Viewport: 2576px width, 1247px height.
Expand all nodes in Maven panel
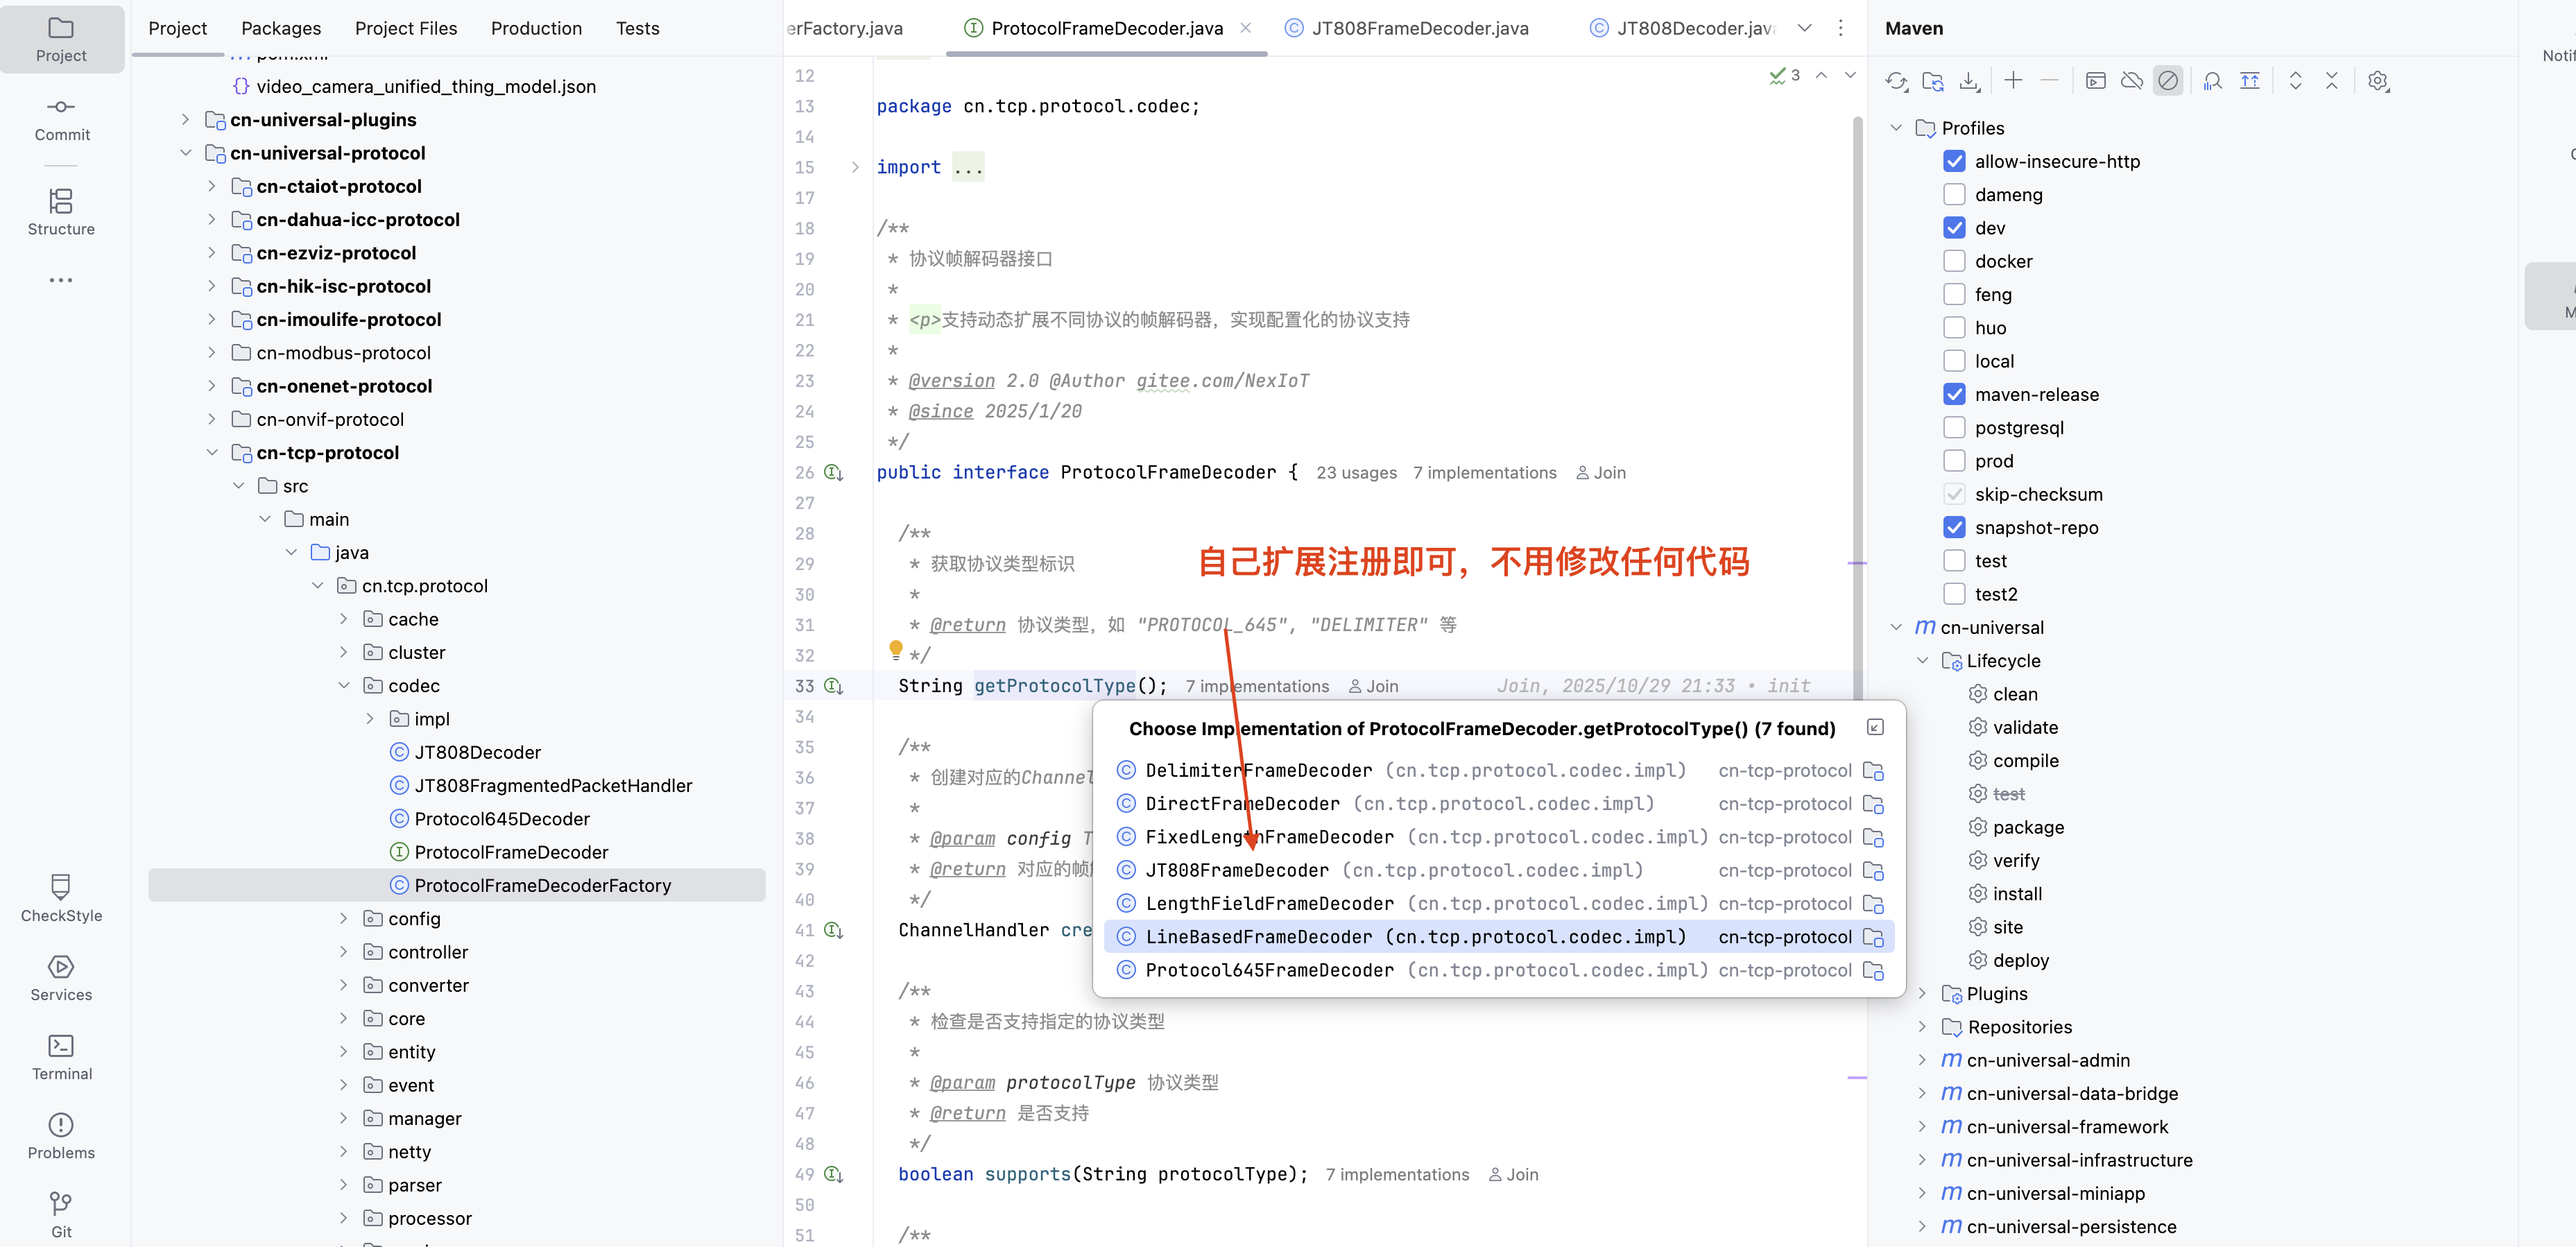click(x=2295, y=81)
